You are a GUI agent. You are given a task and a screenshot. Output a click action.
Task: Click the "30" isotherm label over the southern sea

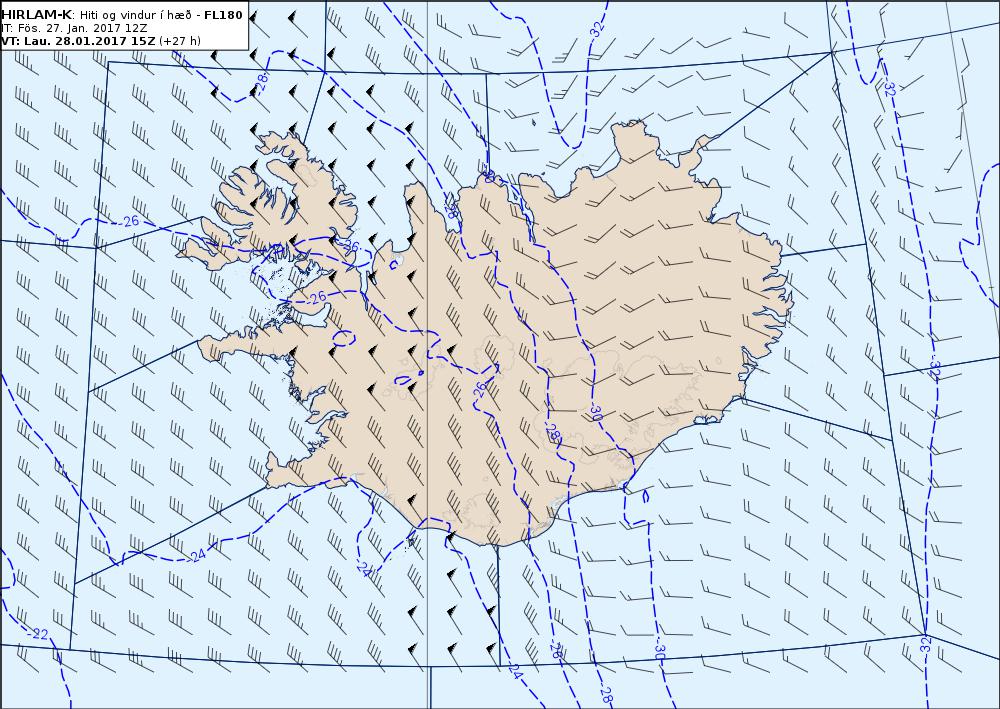[x=660, y=652]
